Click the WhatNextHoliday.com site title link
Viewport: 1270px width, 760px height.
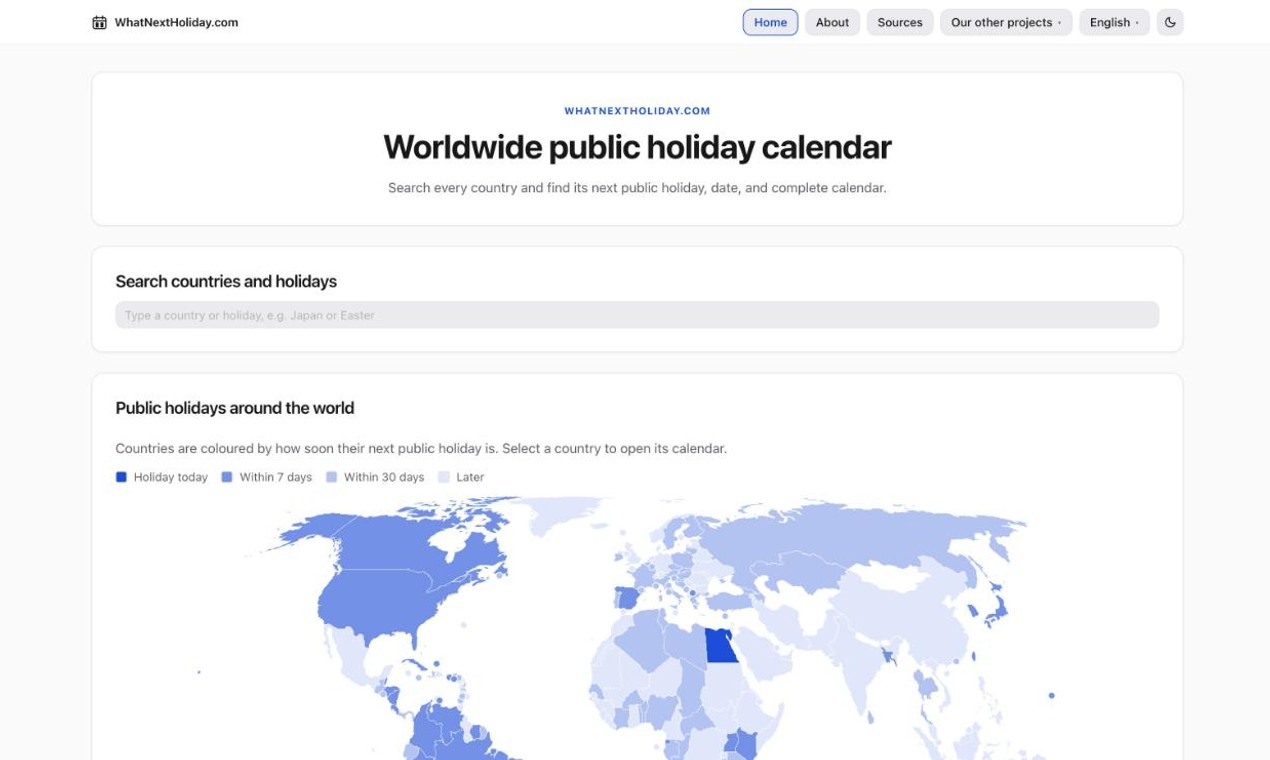[176, 22]
